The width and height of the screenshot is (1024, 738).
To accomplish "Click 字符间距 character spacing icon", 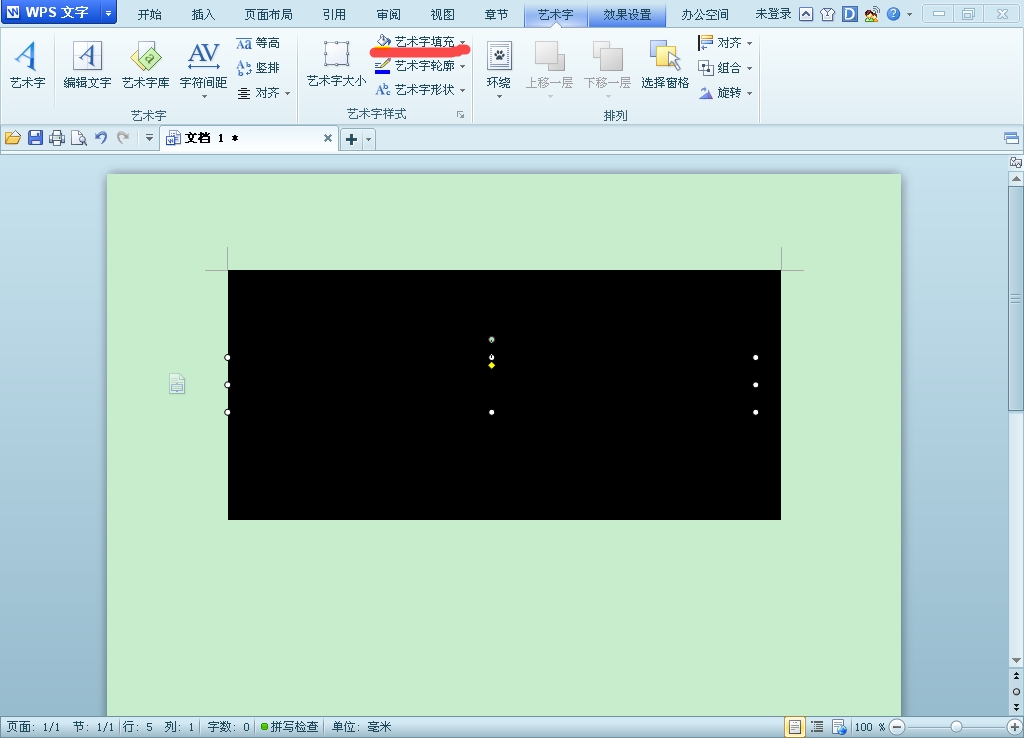I will point(203,57).
